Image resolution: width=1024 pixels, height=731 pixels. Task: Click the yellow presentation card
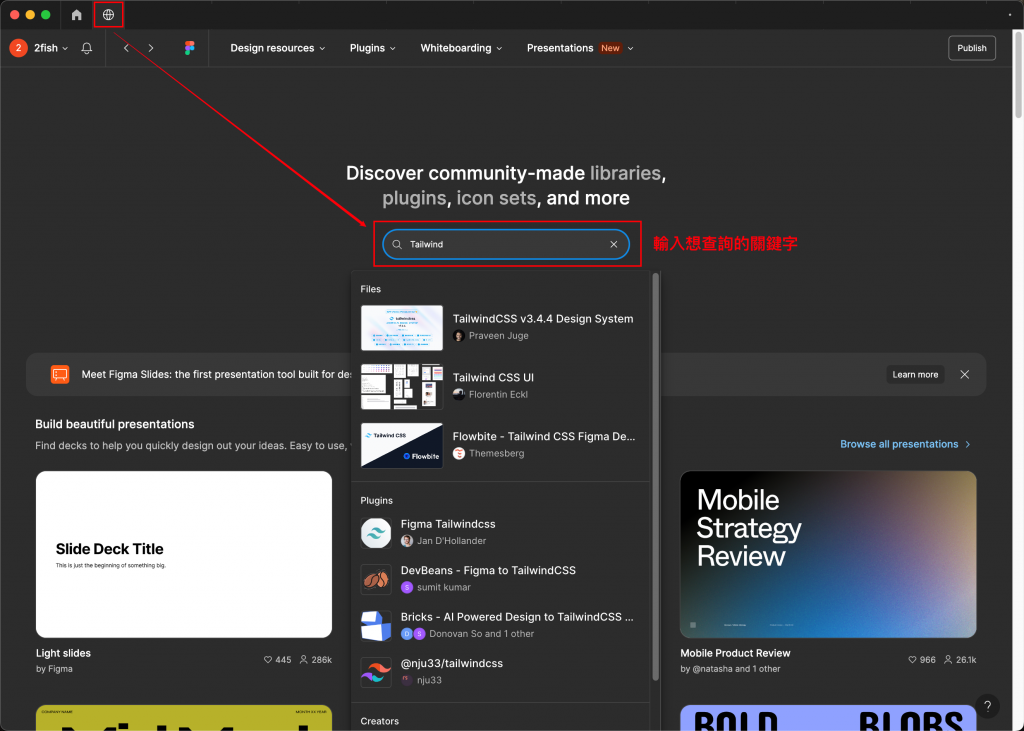tap(184, 718)
